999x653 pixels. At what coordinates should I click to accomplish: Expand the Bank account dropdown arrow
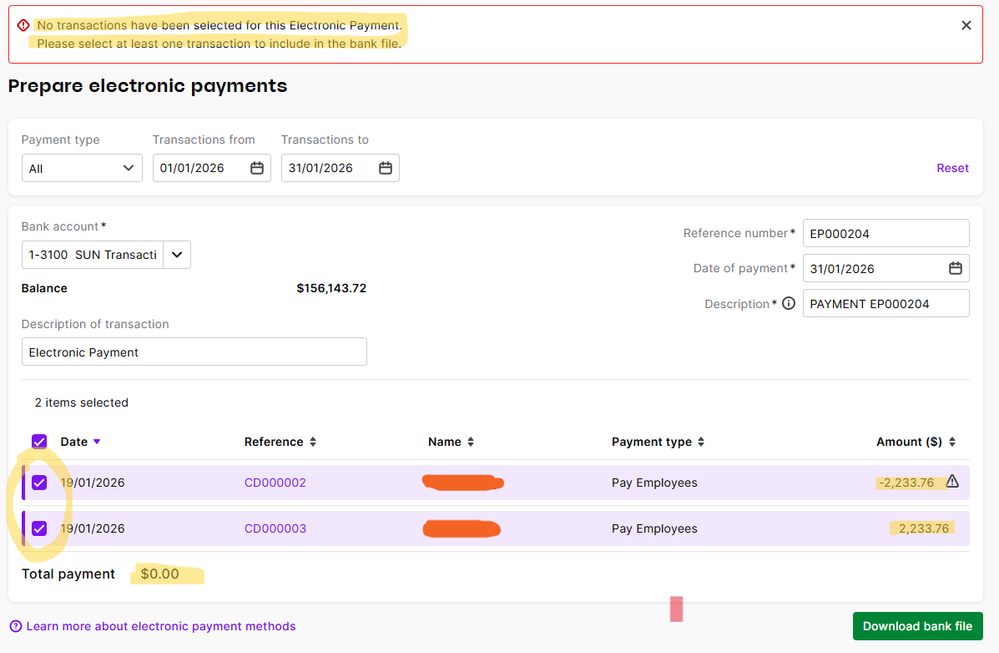coord(176,255)
